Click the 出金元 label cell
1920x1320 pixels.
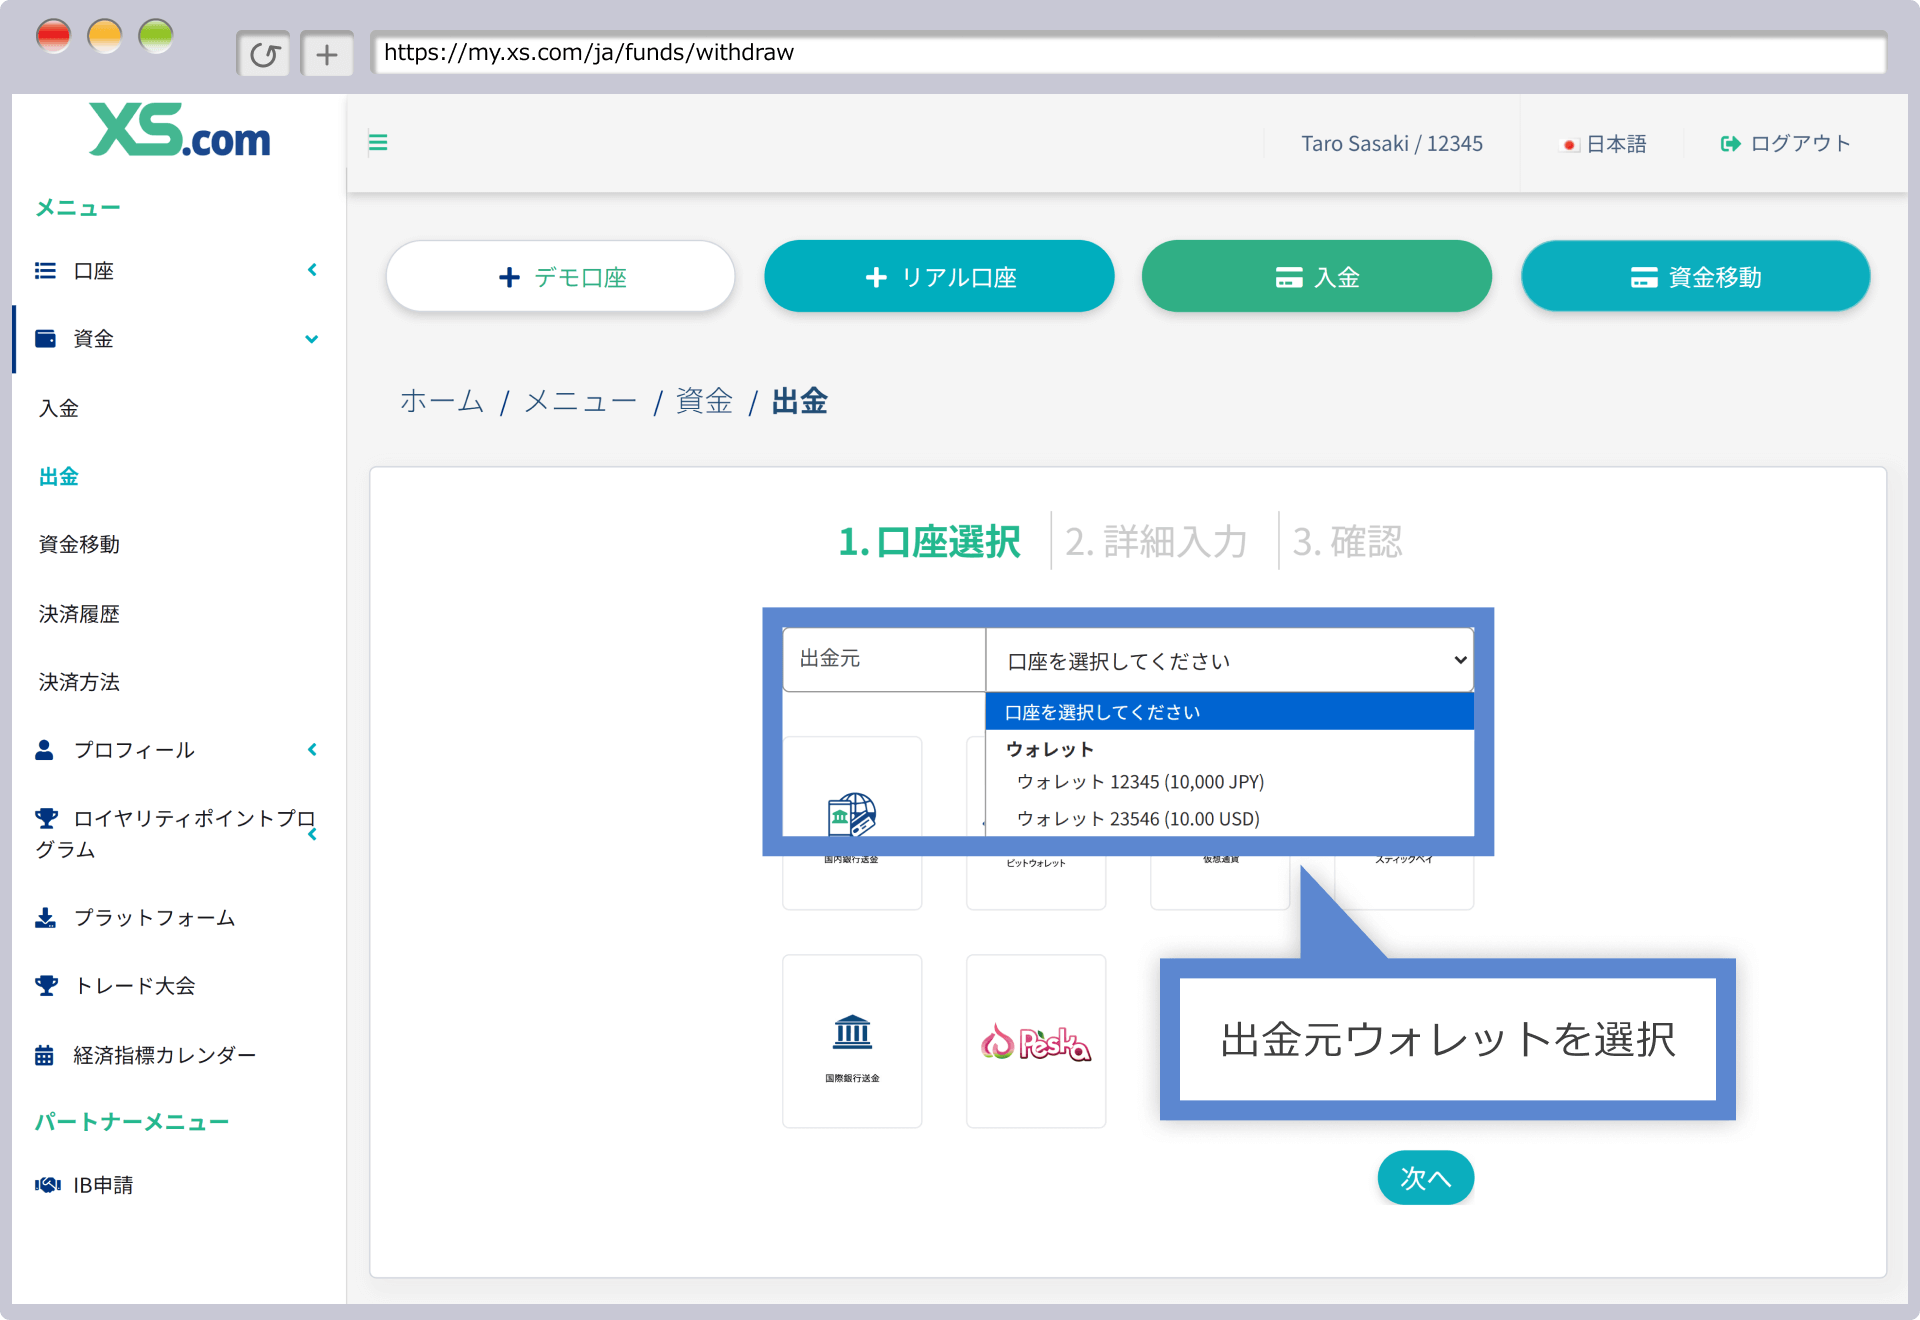(x=884, y=659)
